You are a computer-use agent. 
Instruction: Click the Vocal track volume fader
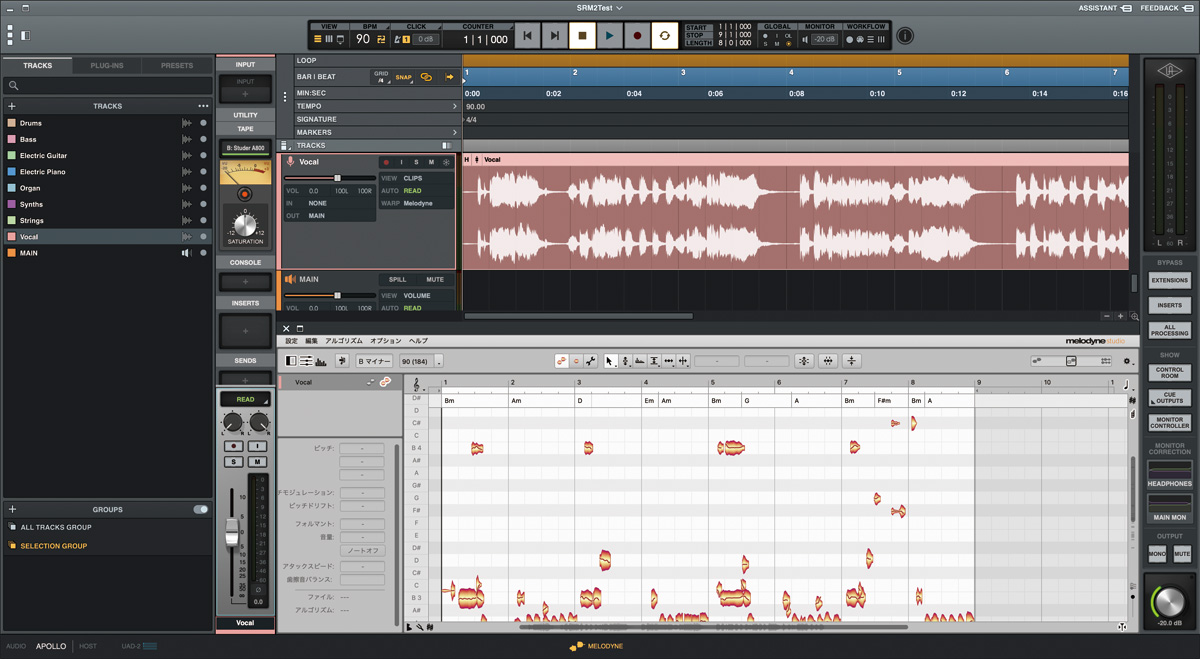337,178
